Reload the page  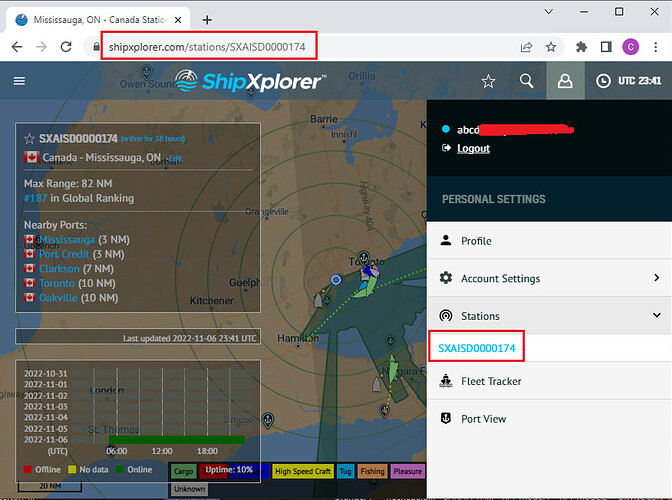coord(66,47)
